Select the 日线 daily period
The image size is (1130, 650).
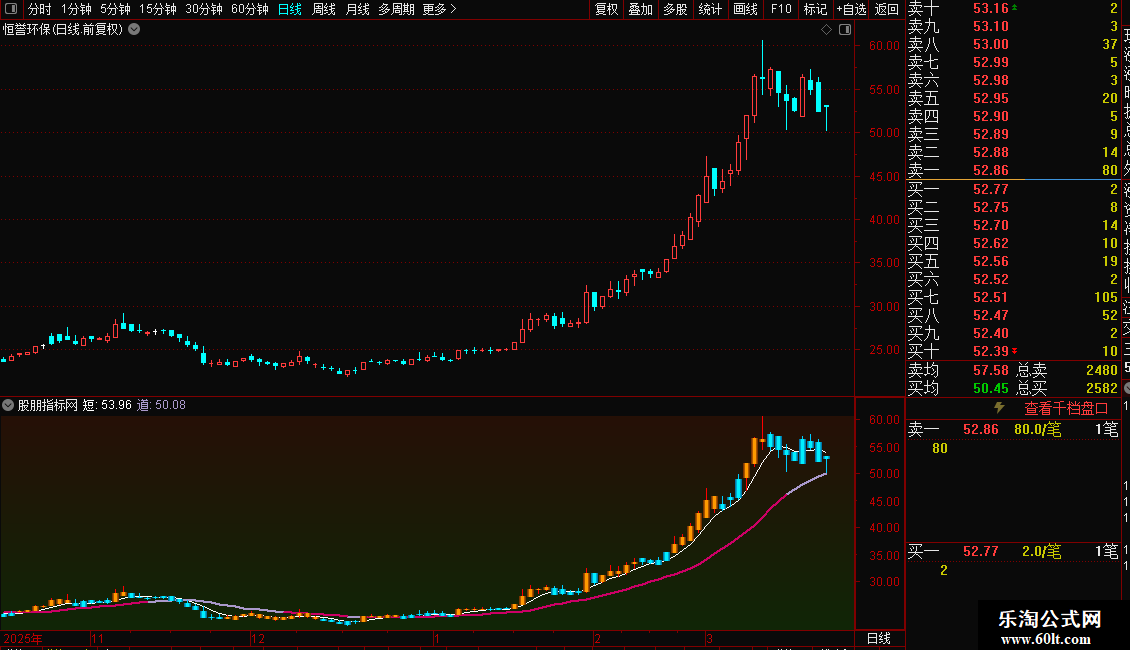click(290, 9)
